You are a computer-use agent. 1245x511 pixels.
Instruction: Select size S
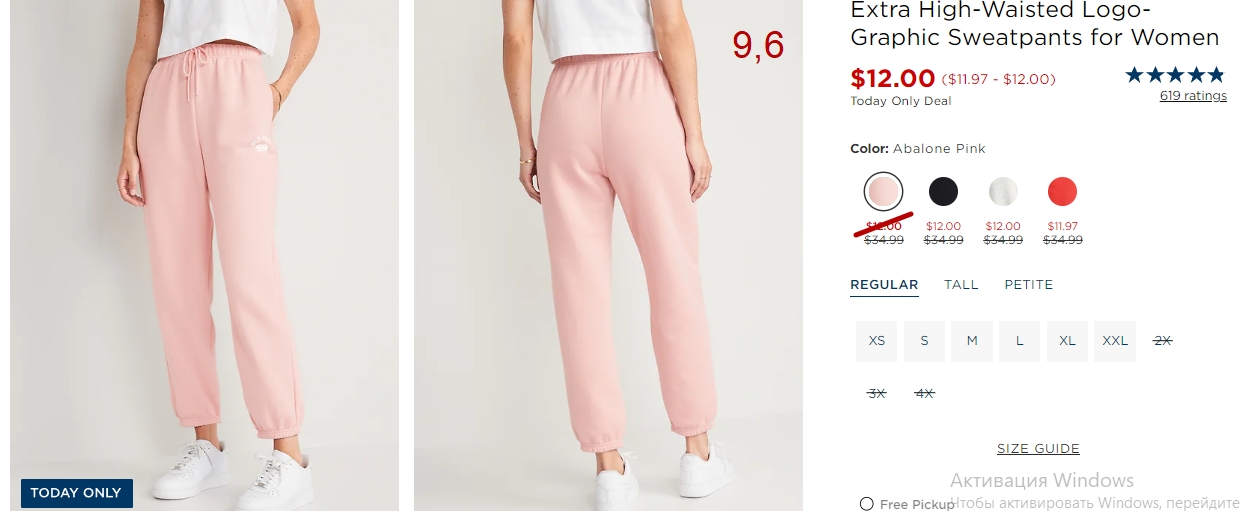(x=924, y=341)
